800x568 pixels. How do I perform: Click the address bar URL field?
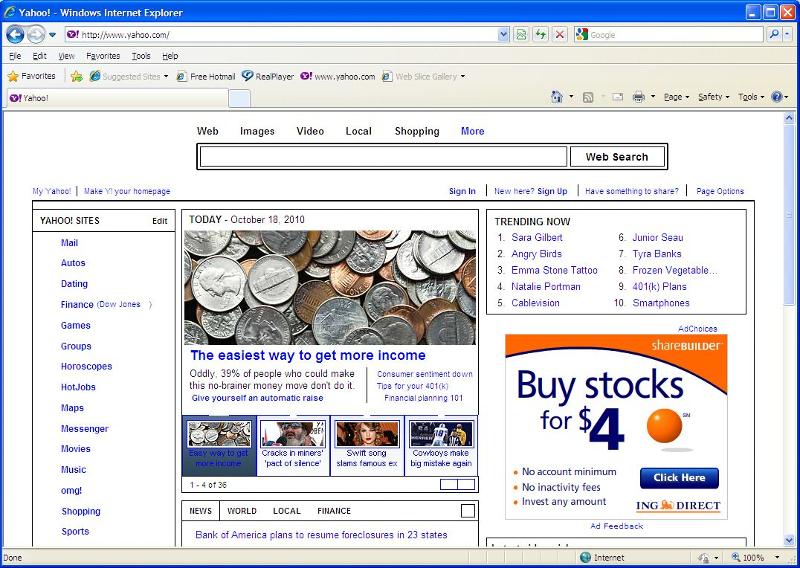(281, 35)
